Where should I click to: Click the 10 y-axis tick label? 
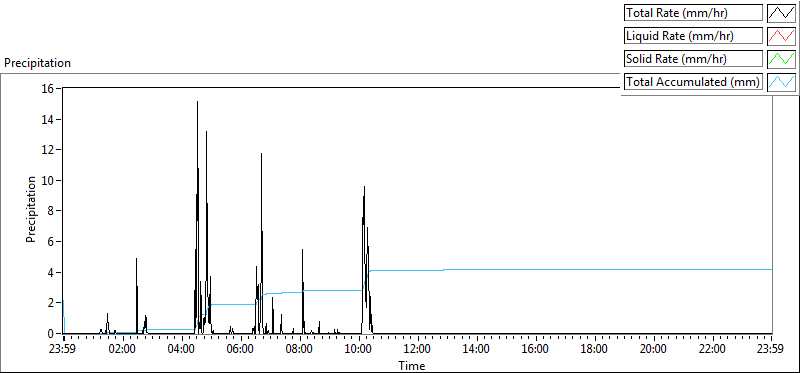click(x=48, y=180)
